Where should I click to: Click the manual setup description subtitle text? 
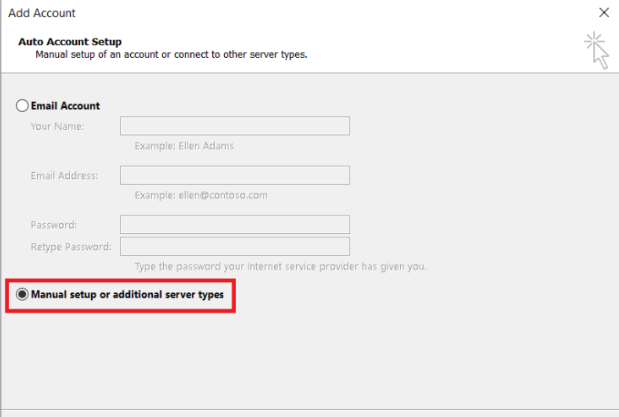pyautogui.click(x=171, y=54)
